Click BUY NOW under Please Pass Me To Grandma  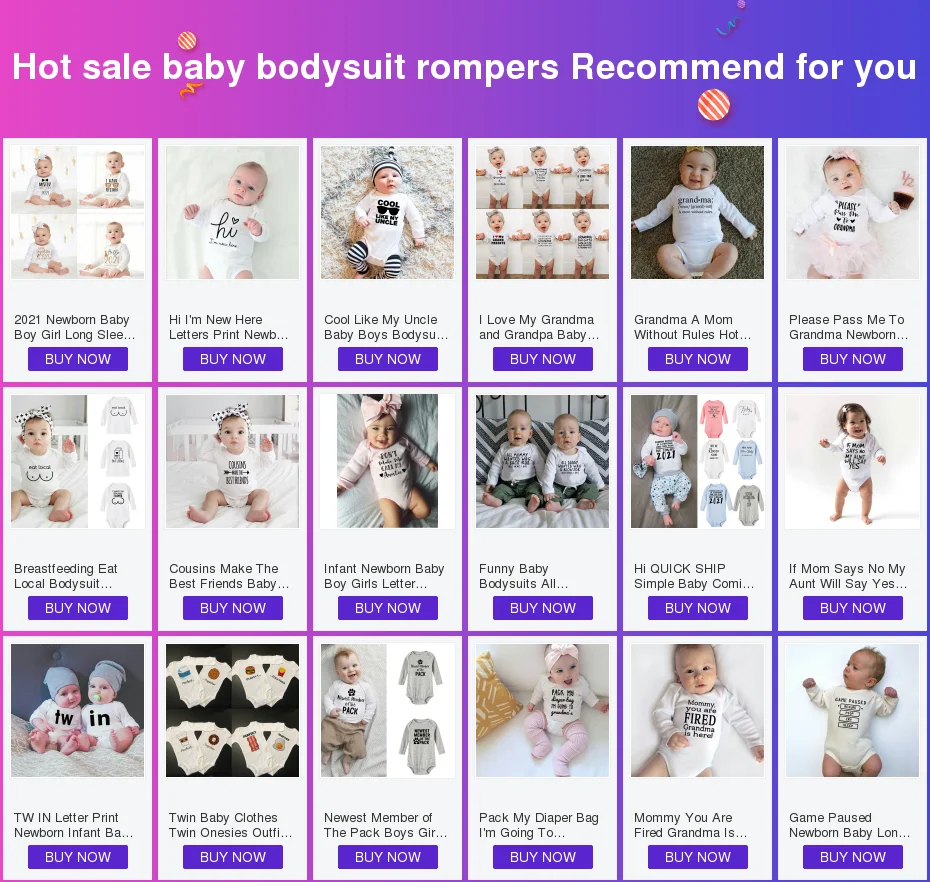point(853,359)
